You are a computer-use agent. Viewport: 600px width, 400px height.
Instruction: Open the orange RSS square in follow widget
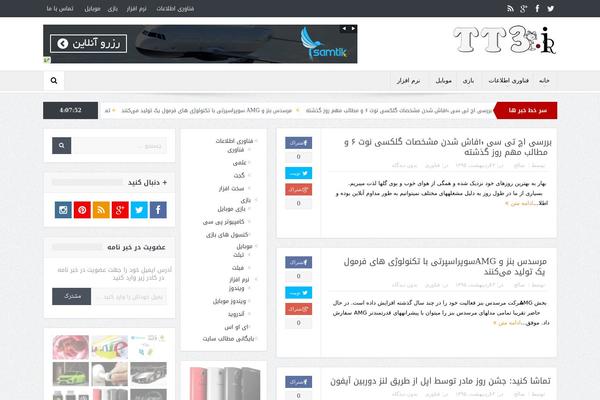(x=101, y=210)
